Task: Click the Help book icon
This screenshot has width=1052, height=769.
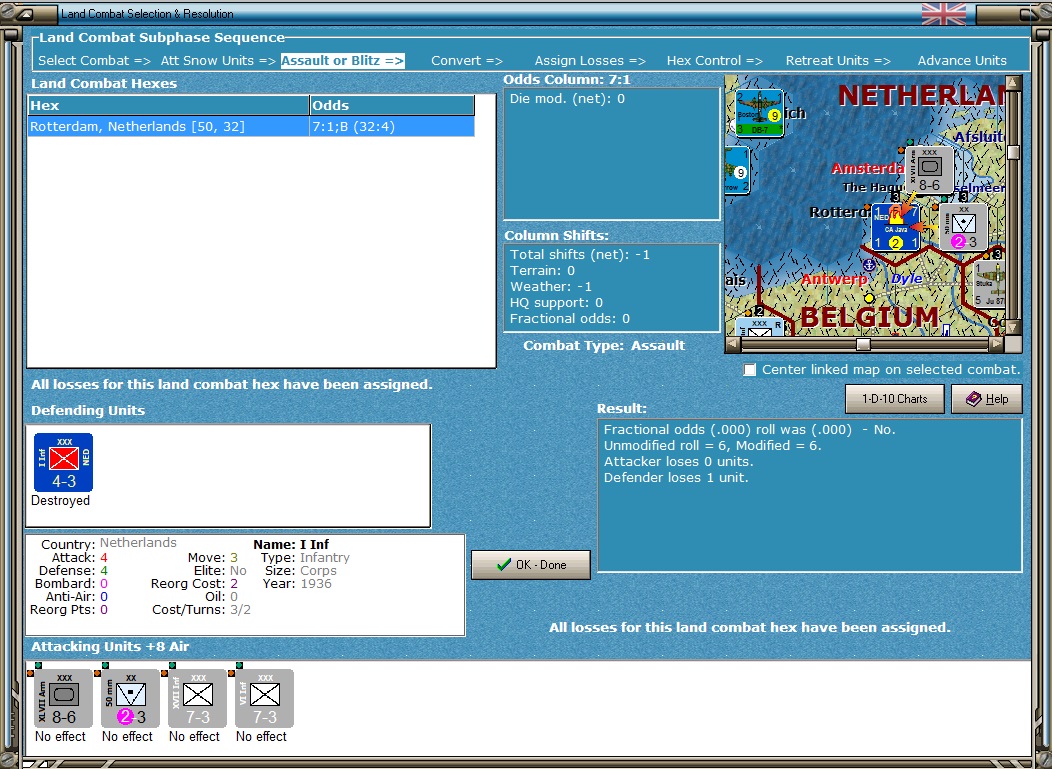Action: 974,399
